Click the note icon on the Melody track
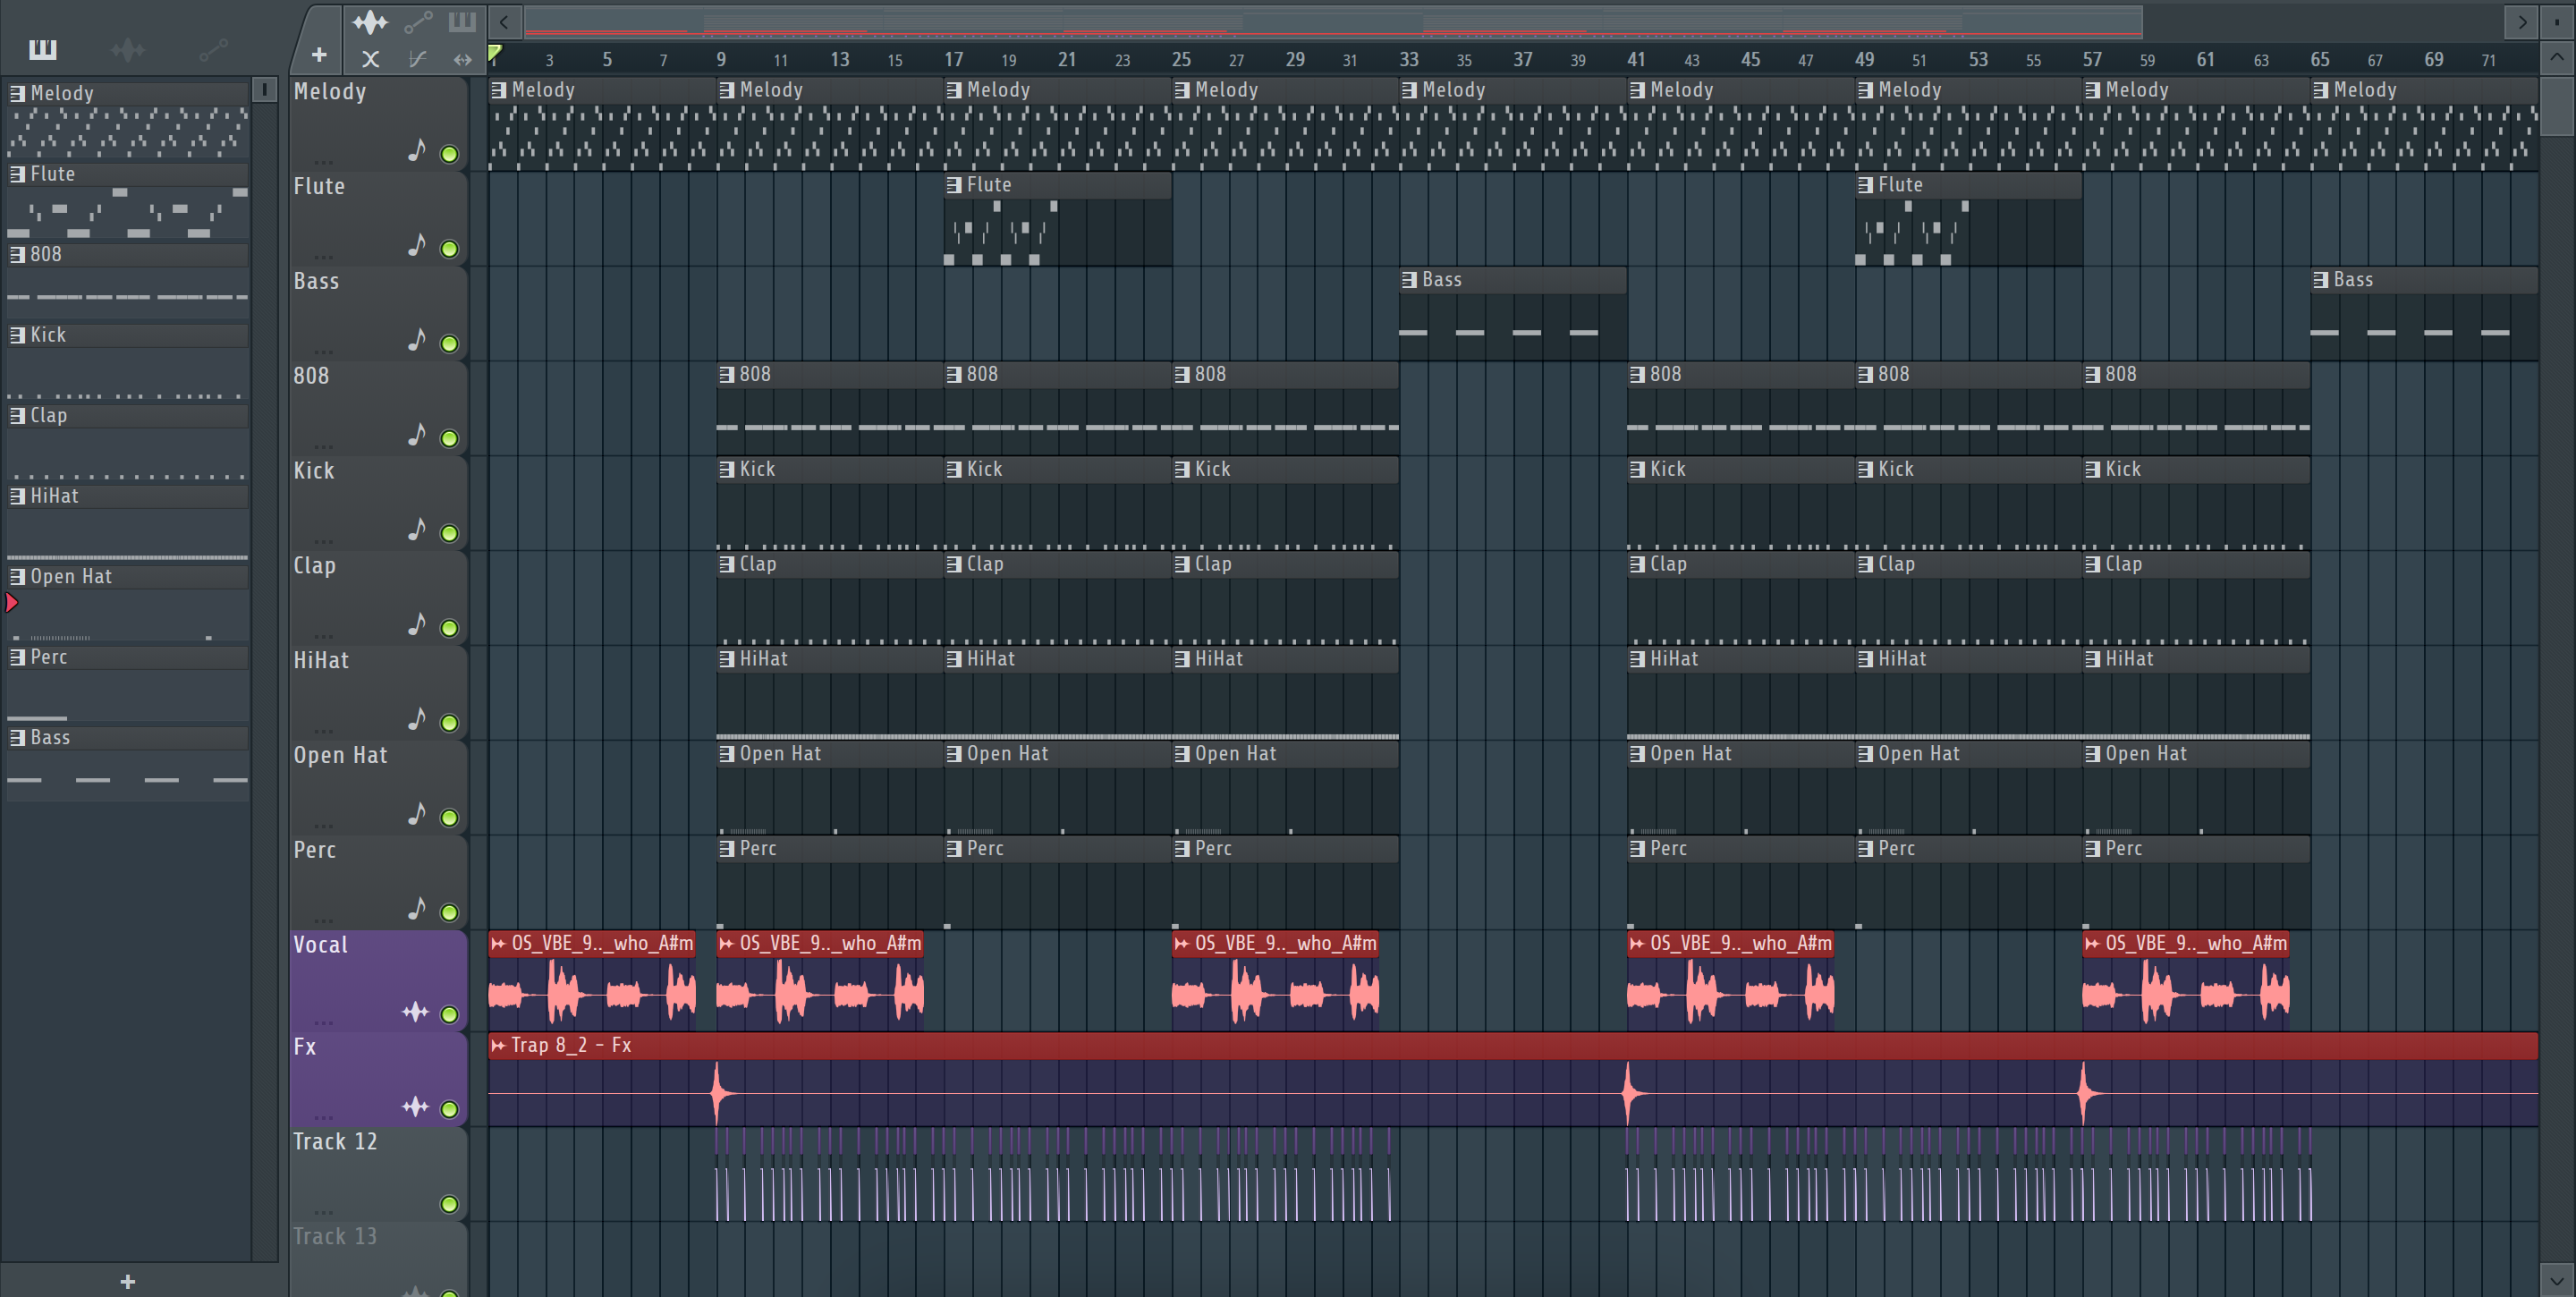 [x=417, y=150]
